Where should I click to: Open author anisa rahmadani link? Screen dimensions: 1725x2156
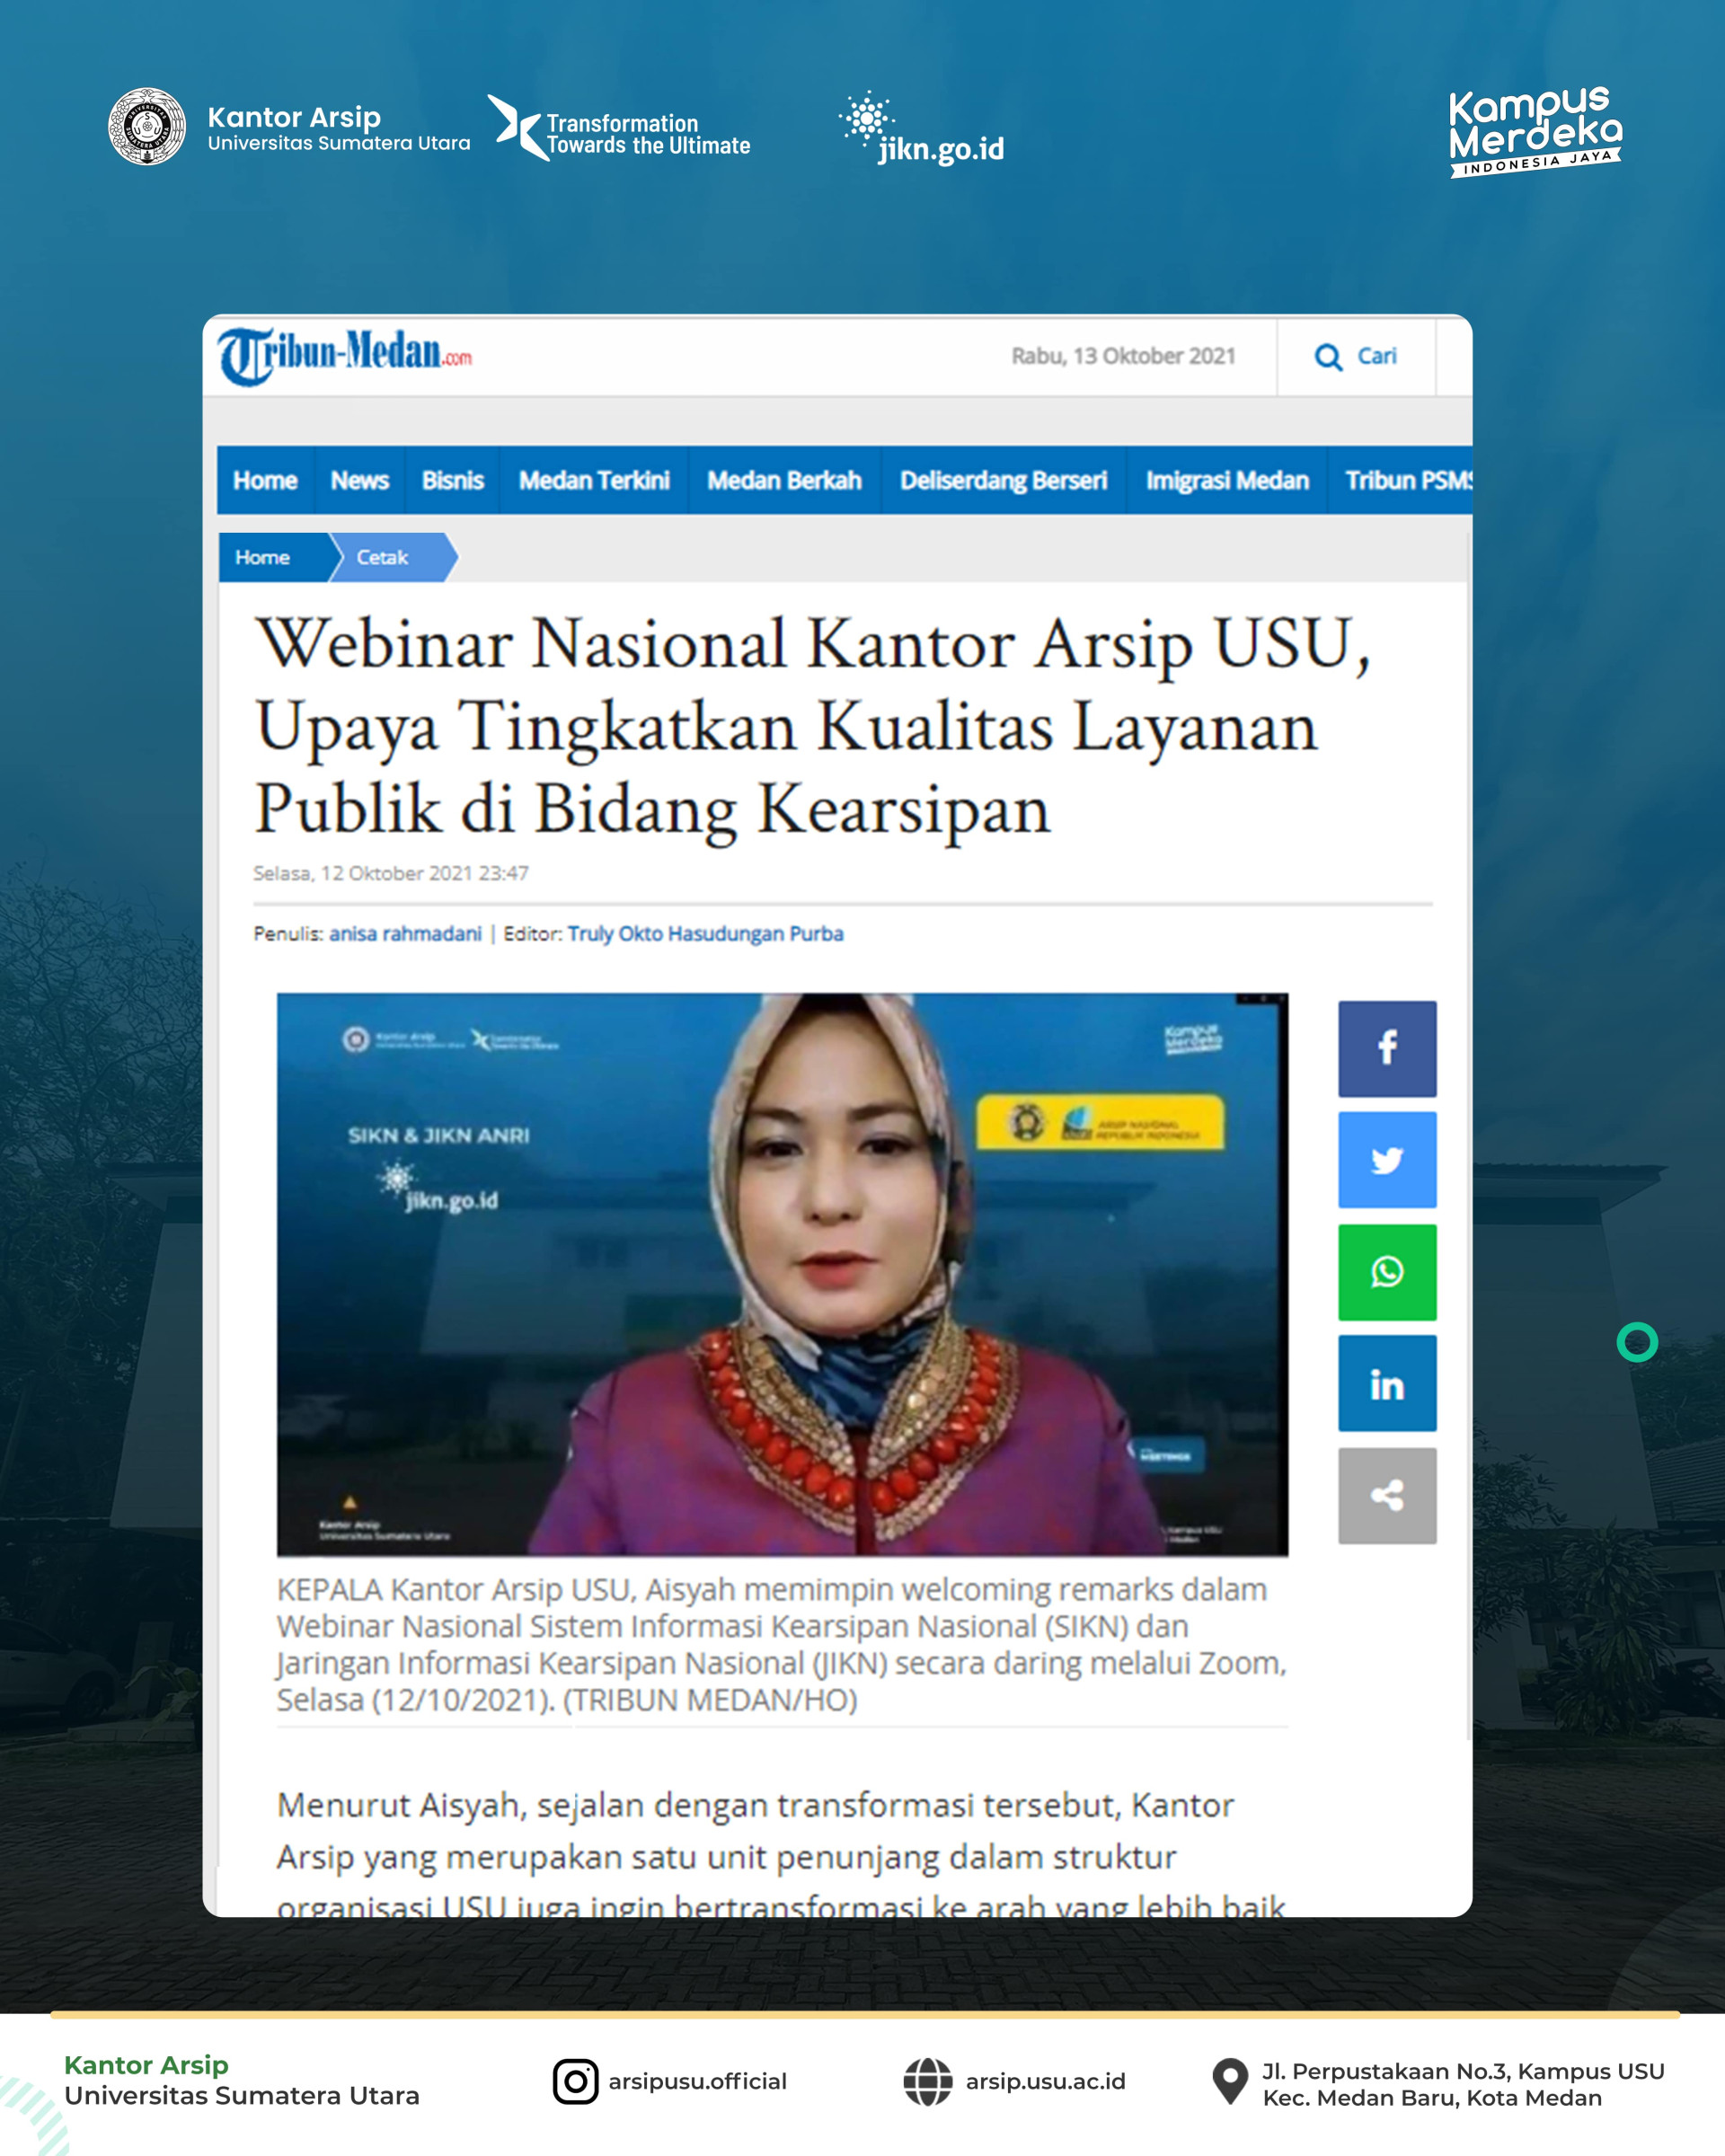point(405,934)
